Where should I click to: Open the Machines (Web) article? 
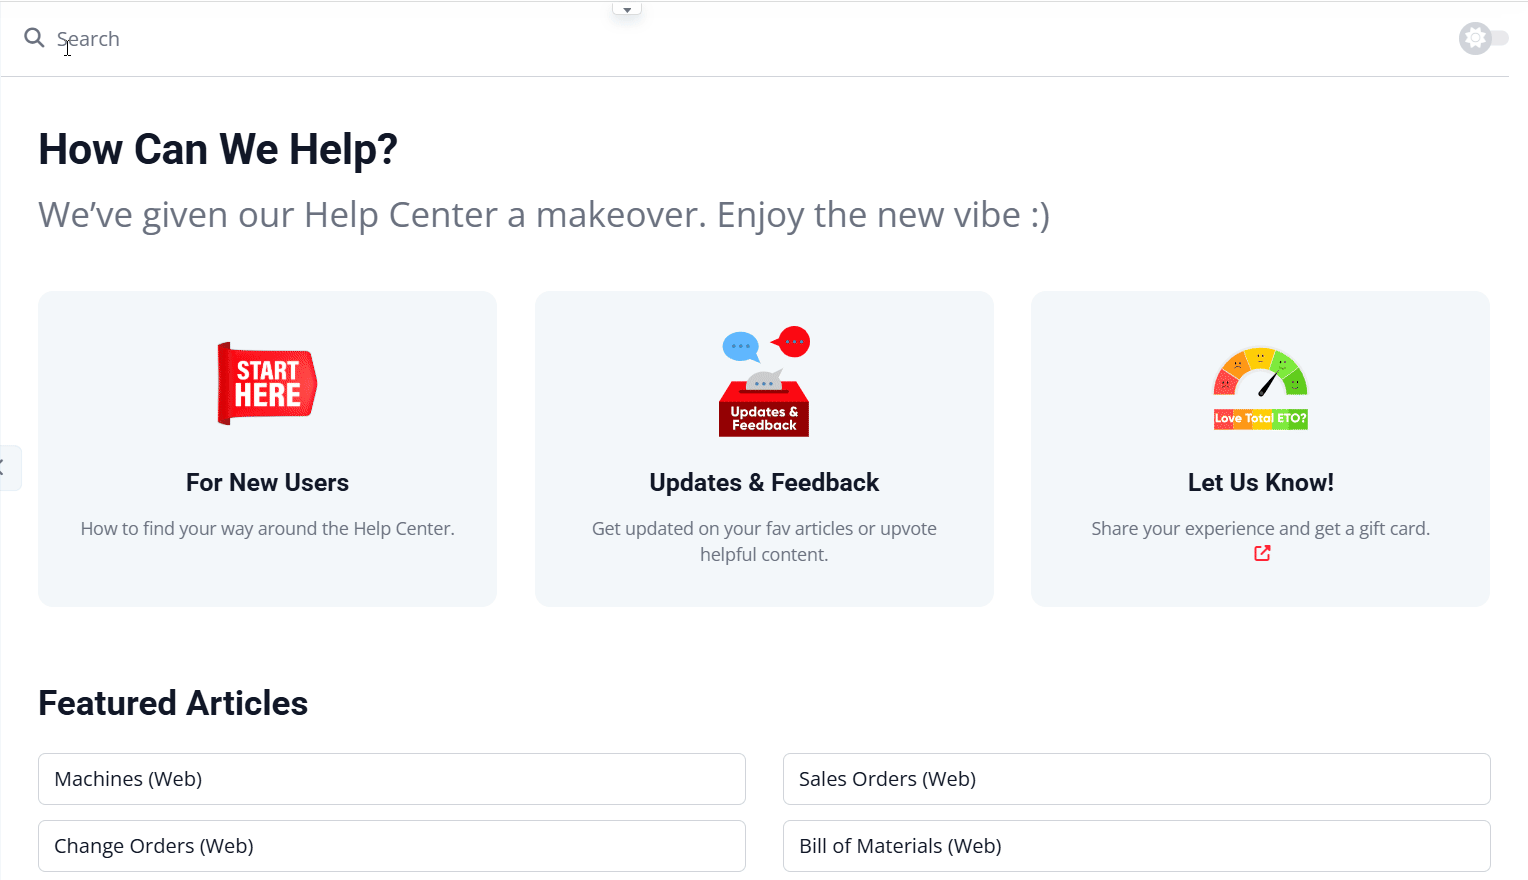click(x=391, y=779)
